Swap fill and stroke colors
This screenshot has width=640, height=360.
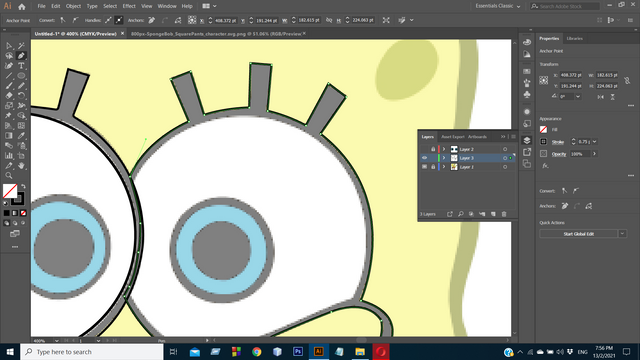click(23, 186)
